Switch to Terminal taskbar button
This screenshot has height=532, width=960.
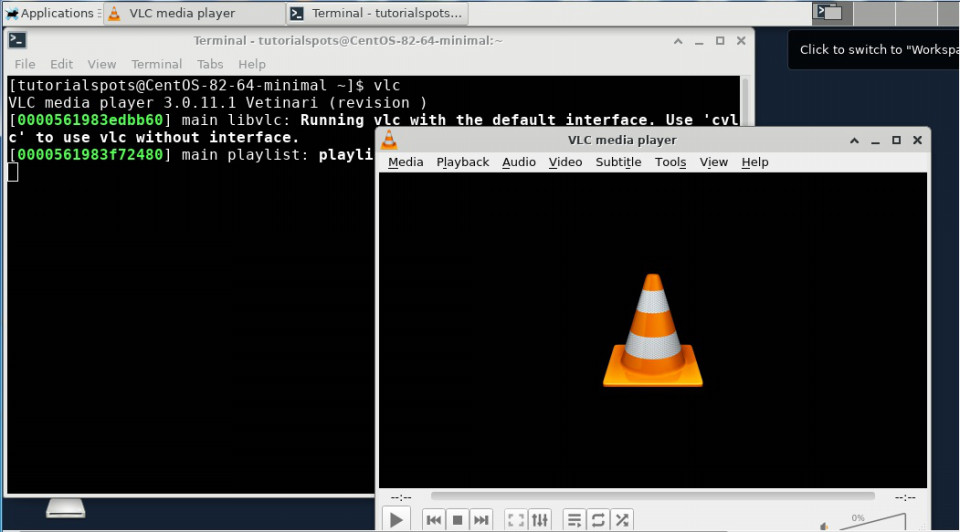(377, 13)
